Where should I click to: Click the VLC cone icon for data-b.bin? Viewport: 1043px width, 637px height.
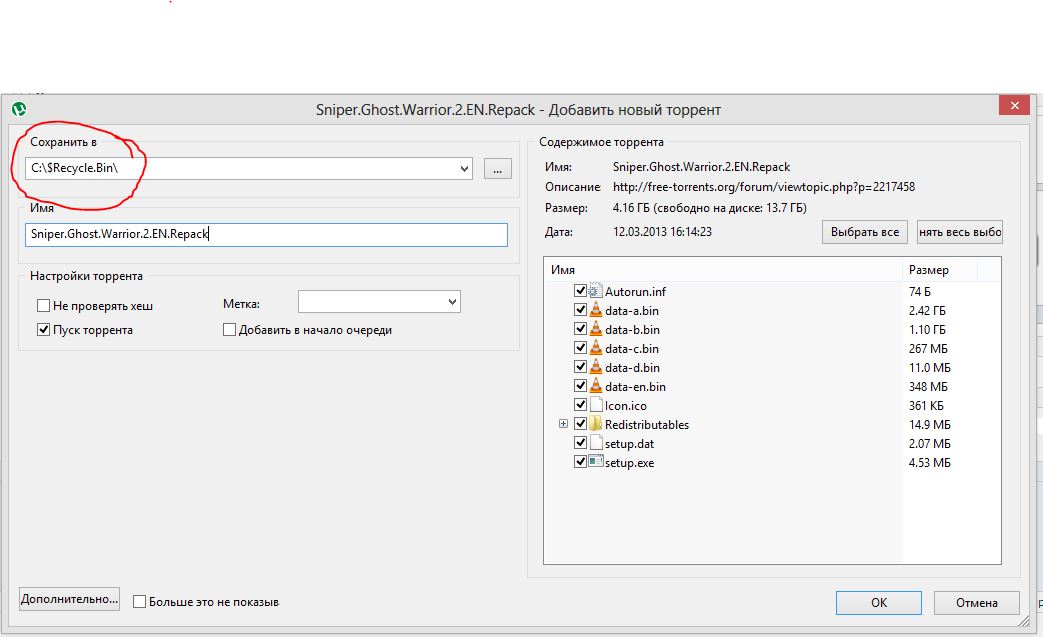595,329
